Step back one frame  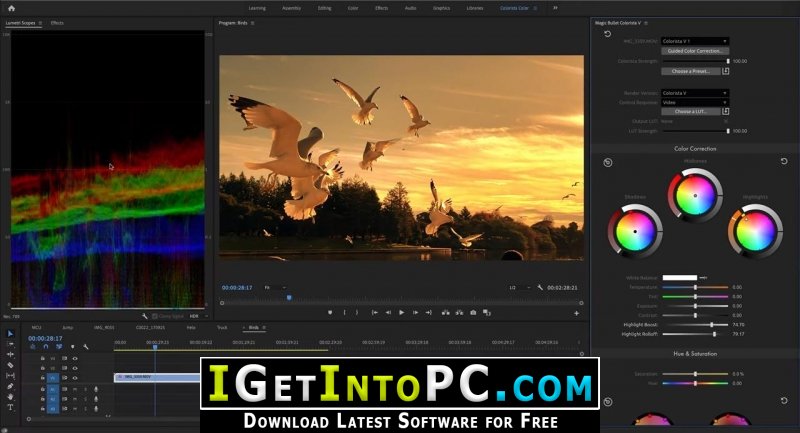pyautogui.click(x=388, y=313)
